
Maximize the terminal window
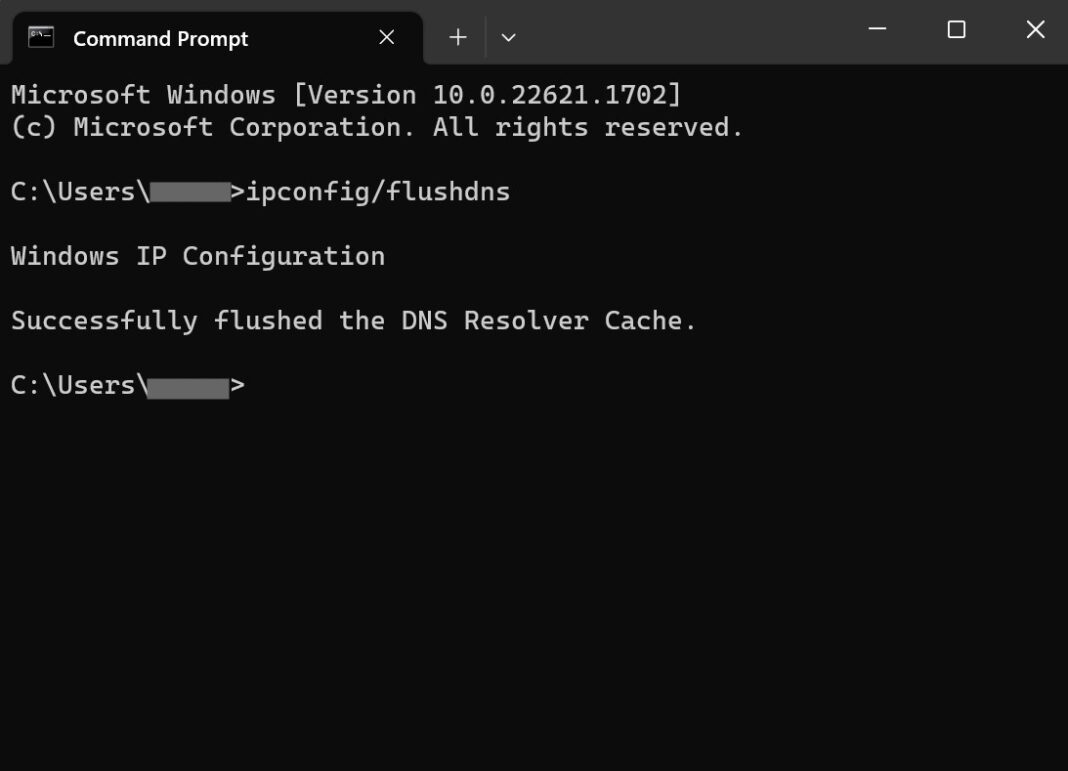pyautogui.click(x=955, y=30)
